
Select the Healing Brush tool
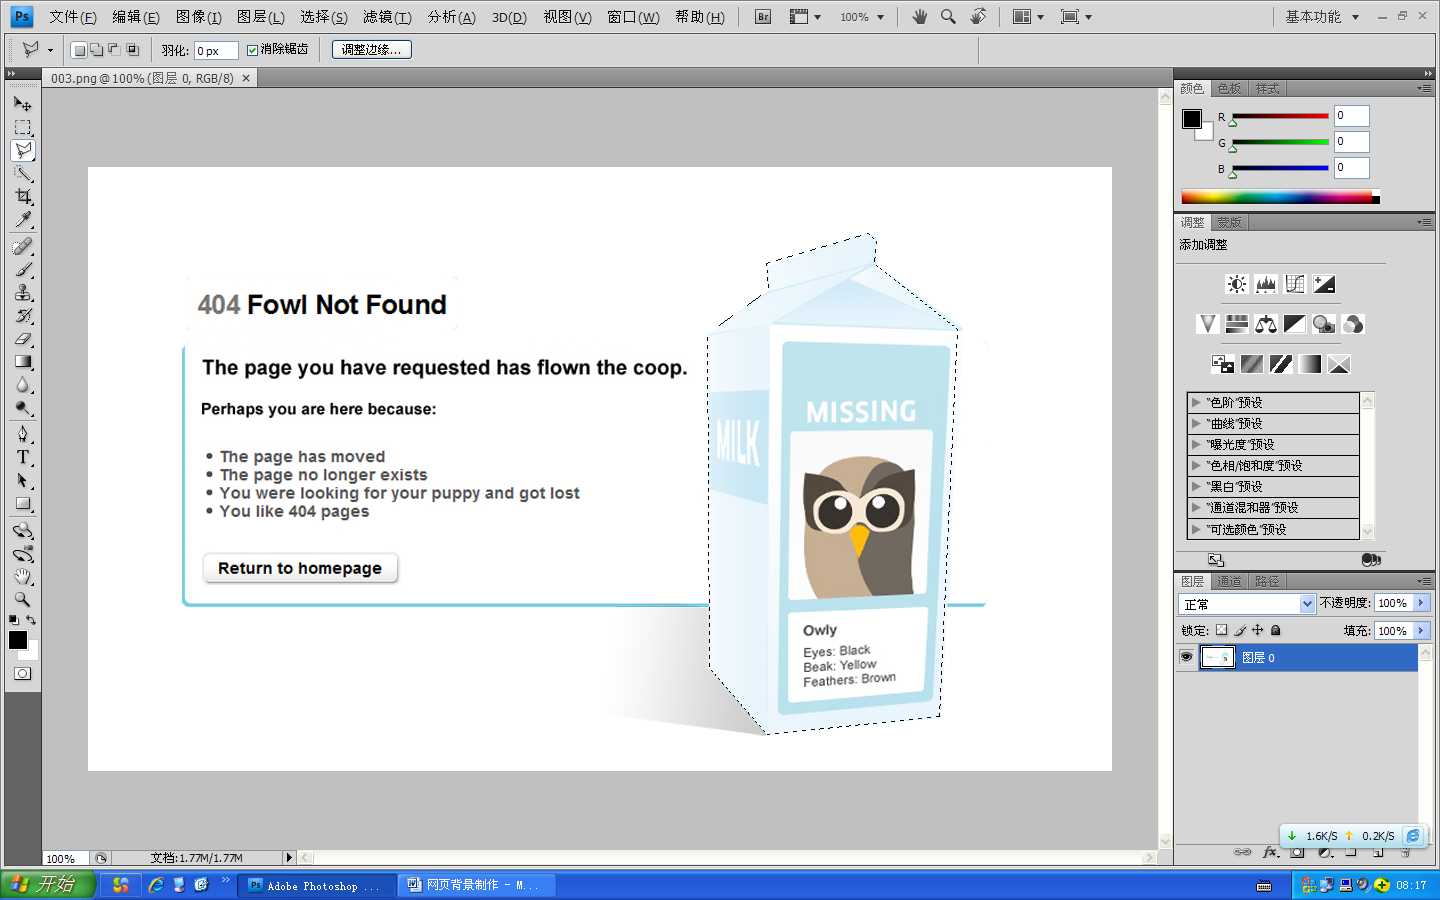click(23, 246)
